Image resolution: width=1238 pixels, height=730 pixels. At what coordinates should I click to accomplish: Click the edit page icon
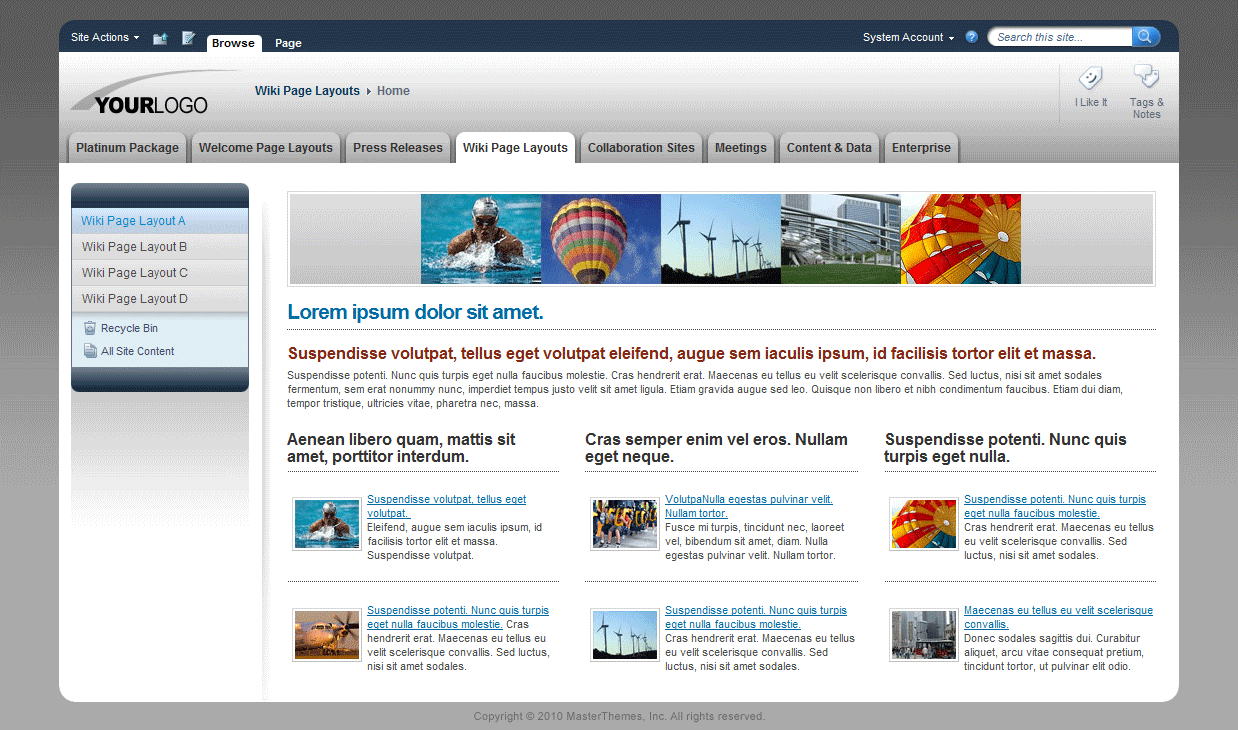point(188,38)
